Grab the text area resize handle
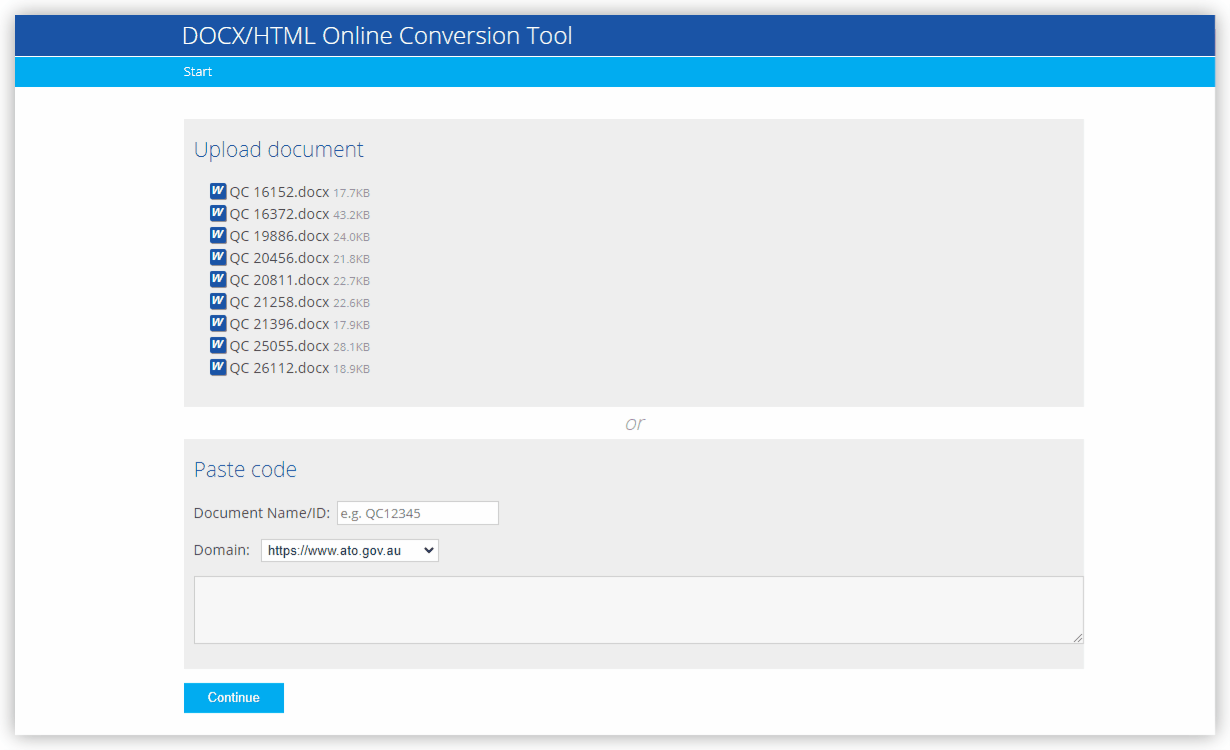The height and width of the screenshot is (750, 1230). pos(1078,638)
